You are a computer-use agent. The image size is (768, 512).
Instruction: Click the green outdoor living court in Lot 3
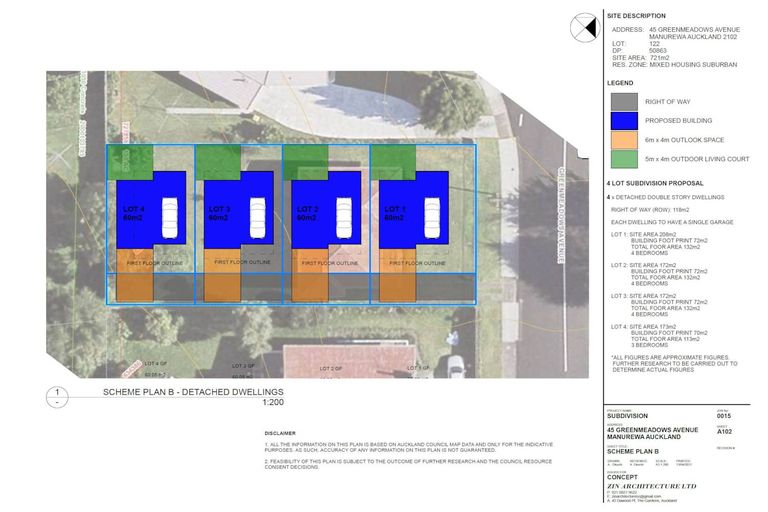point(220,161)
